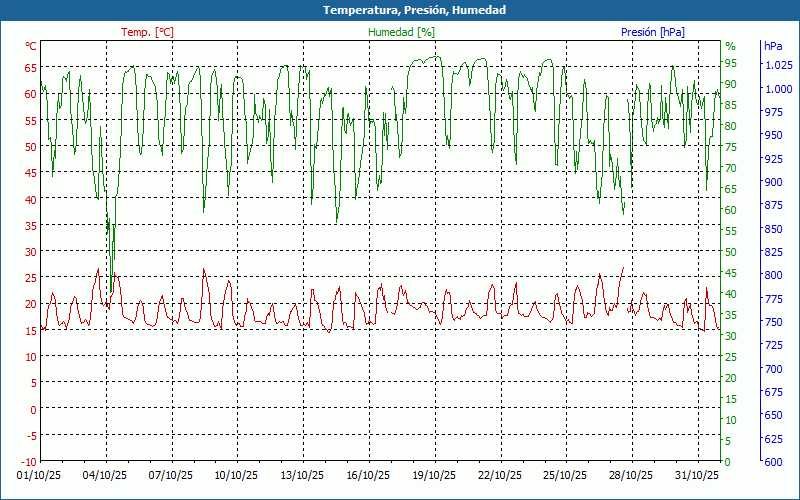Select the red Temp. [ºC] legend label
This screenshot has width=800, height=500.
tap(147, 32)
